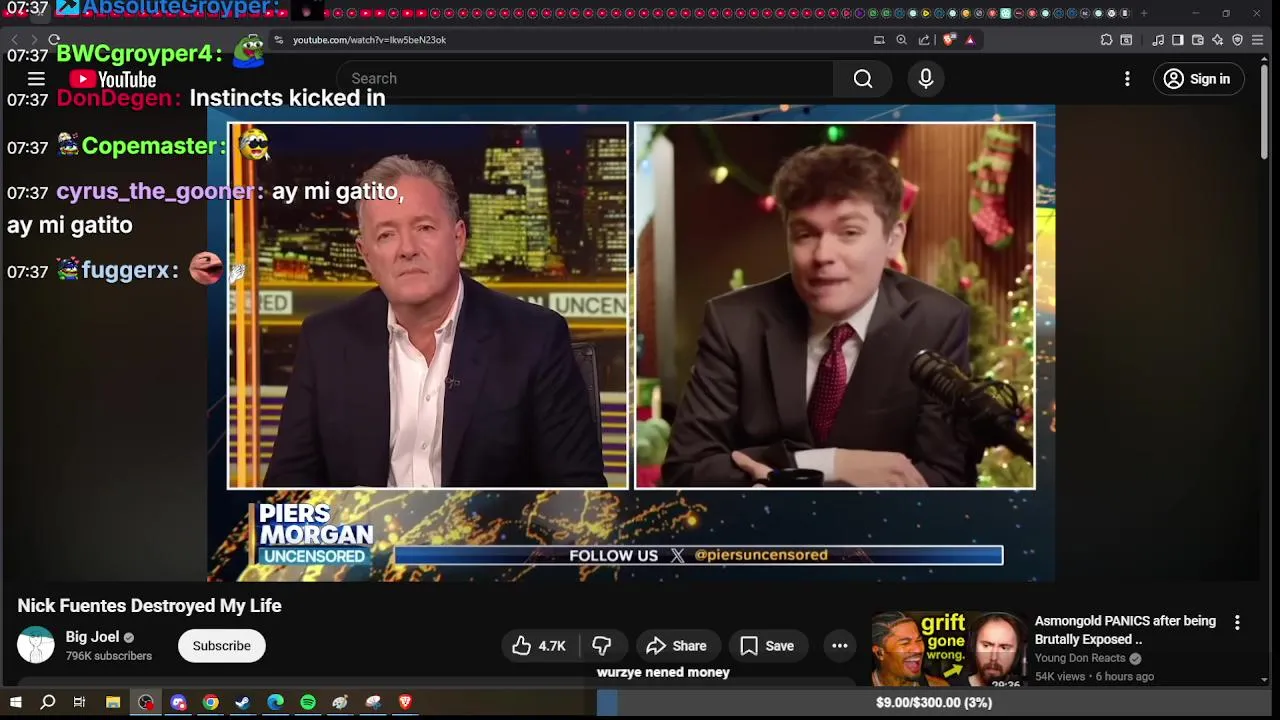Open more actions ellipsis next to Save
The width and height of the screenshot is (1280, 720).
840,646
